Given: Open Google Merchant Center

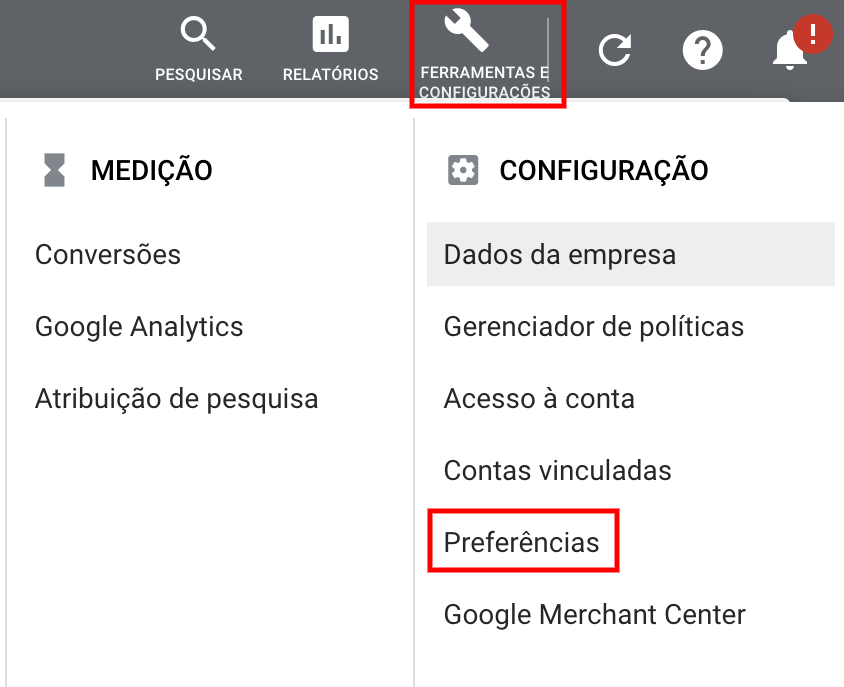Looking at the screenshot, I should point(594,614).
